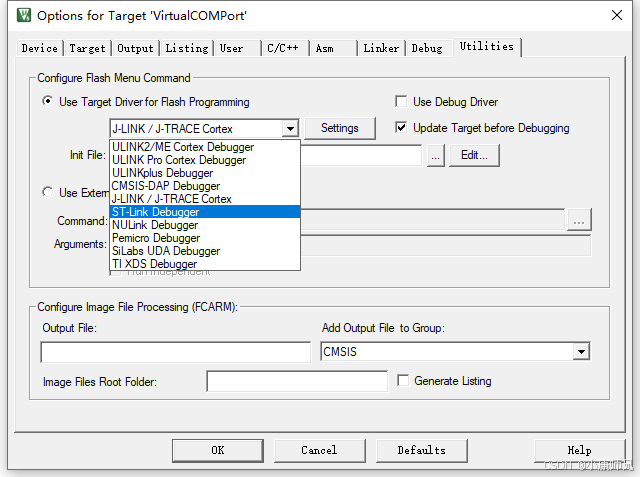
Task: Click the Output File input field
Action: [x=176, y=352]
